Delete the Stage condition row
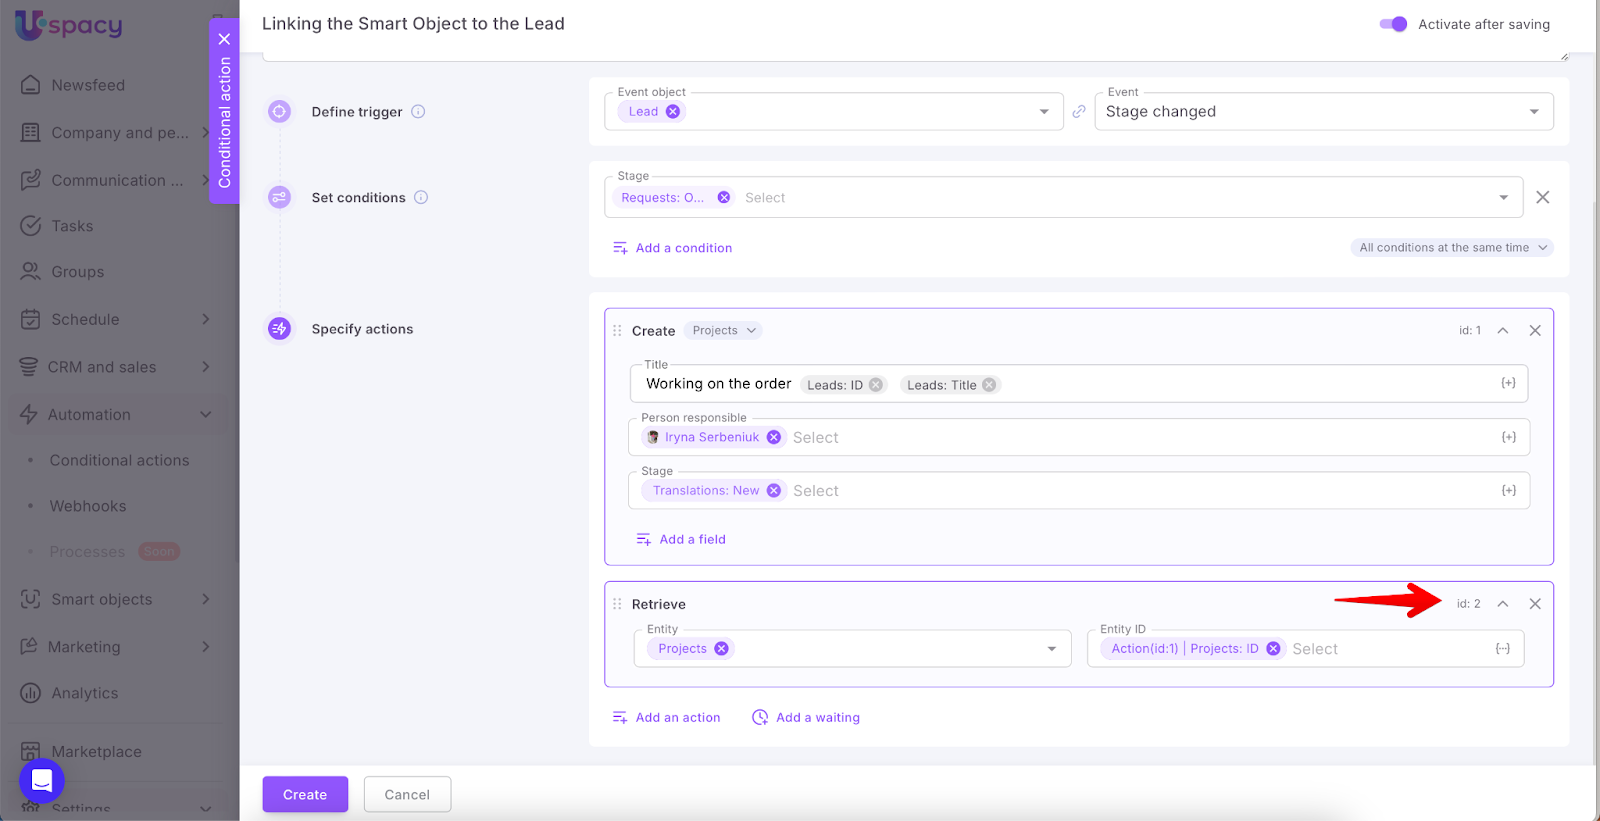1600x821 pixels. pyautogui.click(x=1543, y=198)
